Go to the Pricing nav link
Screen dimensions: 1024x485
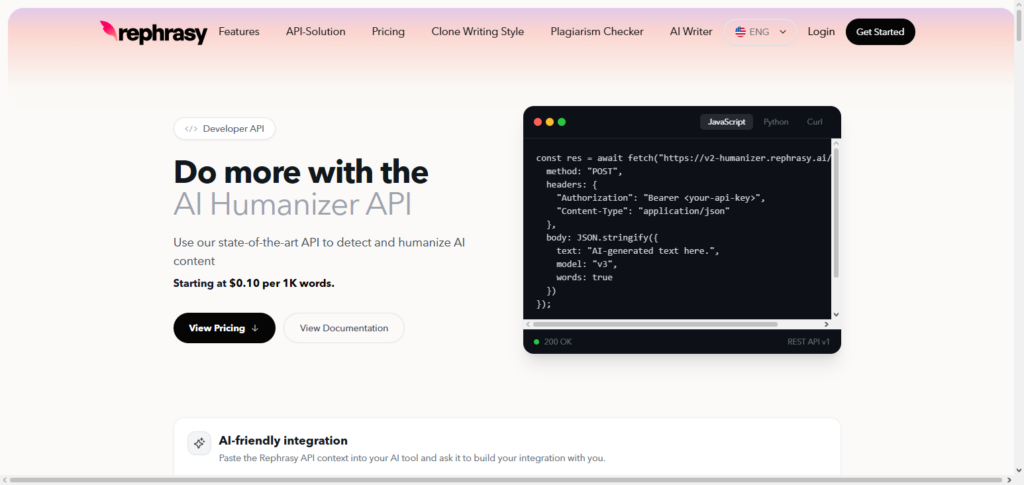pos(389,31)
